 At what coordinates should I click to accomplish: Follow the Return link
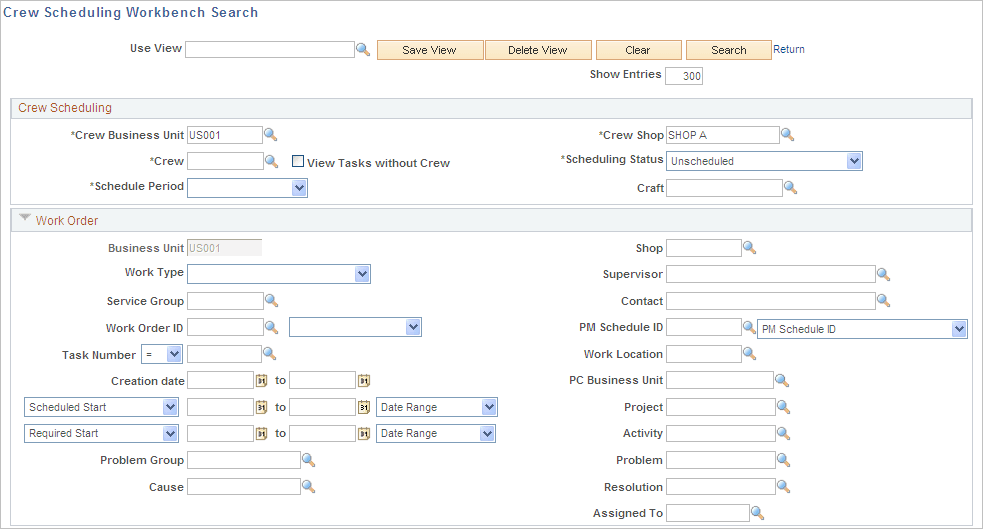coord(789,49)
